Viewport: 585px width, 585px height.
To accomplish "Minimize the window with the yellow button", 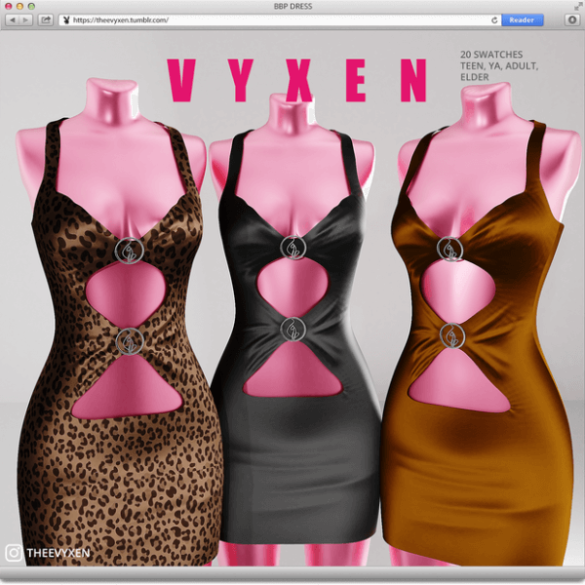I will click(20, 6).
